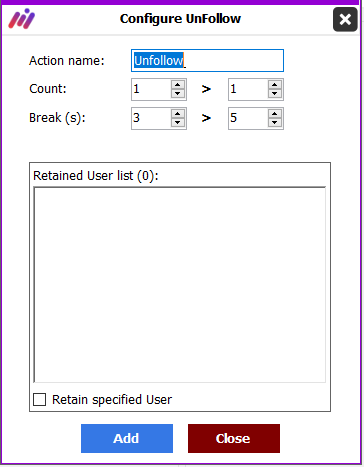Decrease the minimum Count value
Viewport: 364px width, 467px height.
point(178,94)
